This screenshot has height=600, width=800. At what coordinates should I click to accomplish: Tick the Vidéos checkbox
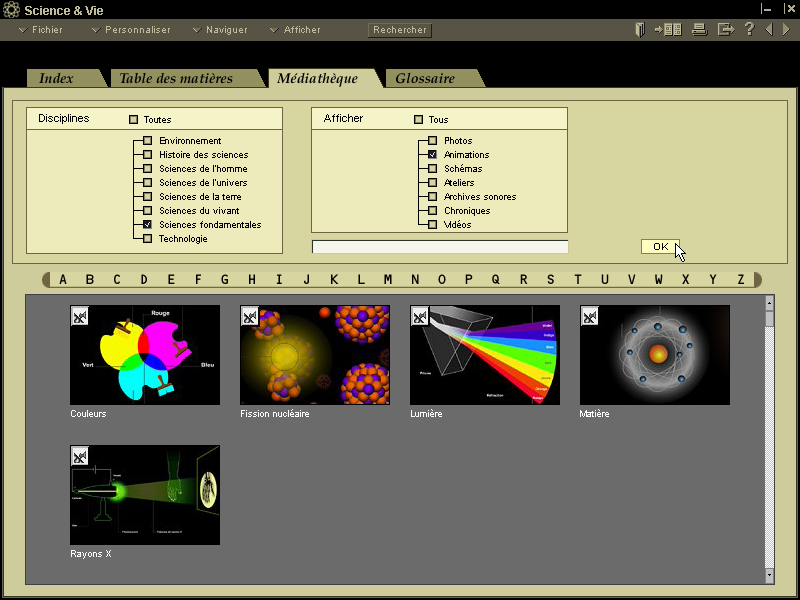pos(433,224)
